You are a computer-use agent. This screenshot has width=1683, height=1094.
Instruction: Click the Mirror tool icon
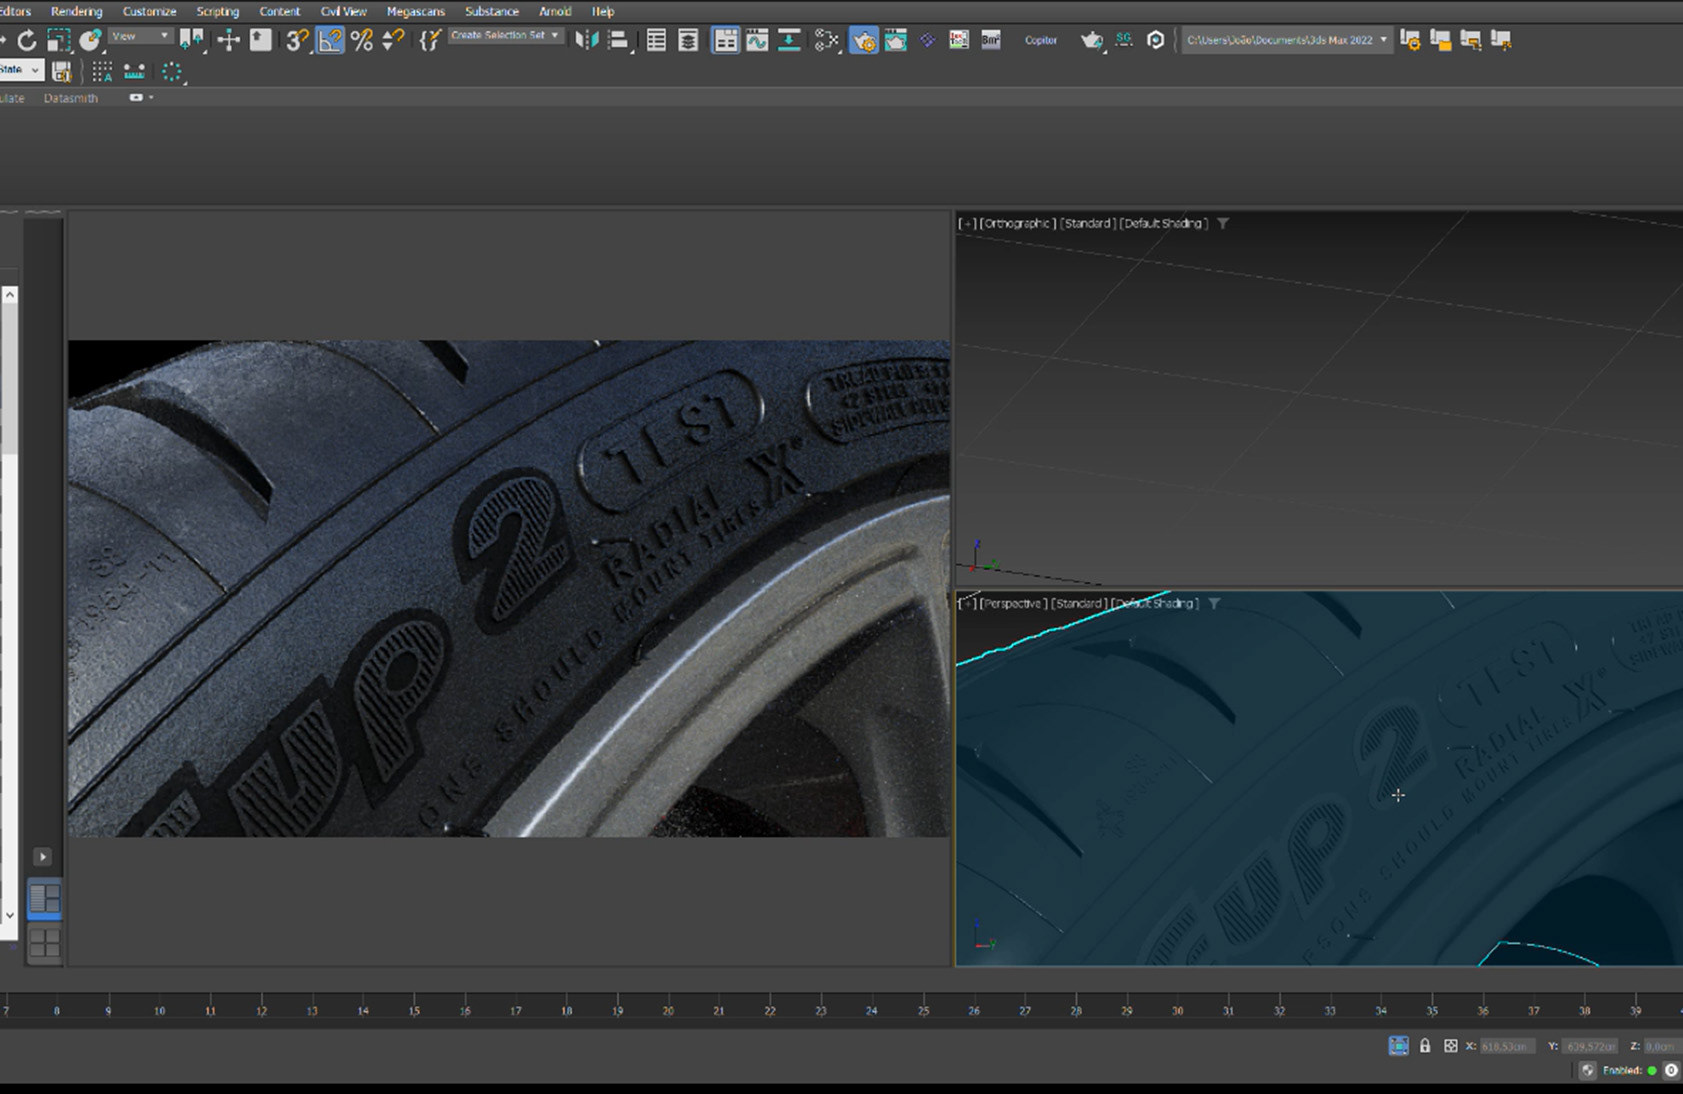click(x=587, y=40)
